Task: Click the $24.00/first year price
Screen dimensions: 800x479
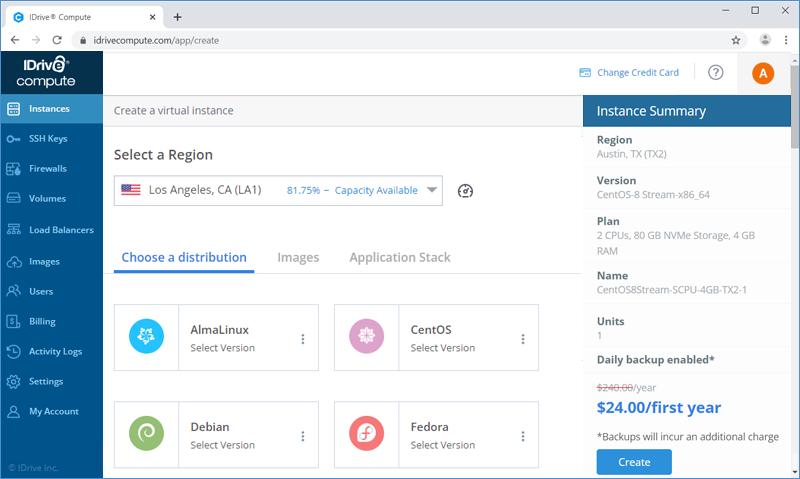Action: (659, 408)
